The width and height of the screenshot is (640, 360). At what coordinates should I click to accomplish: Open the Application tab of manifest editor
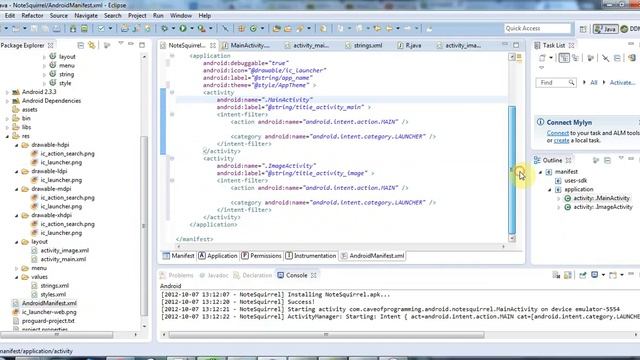tap(218, 256)
